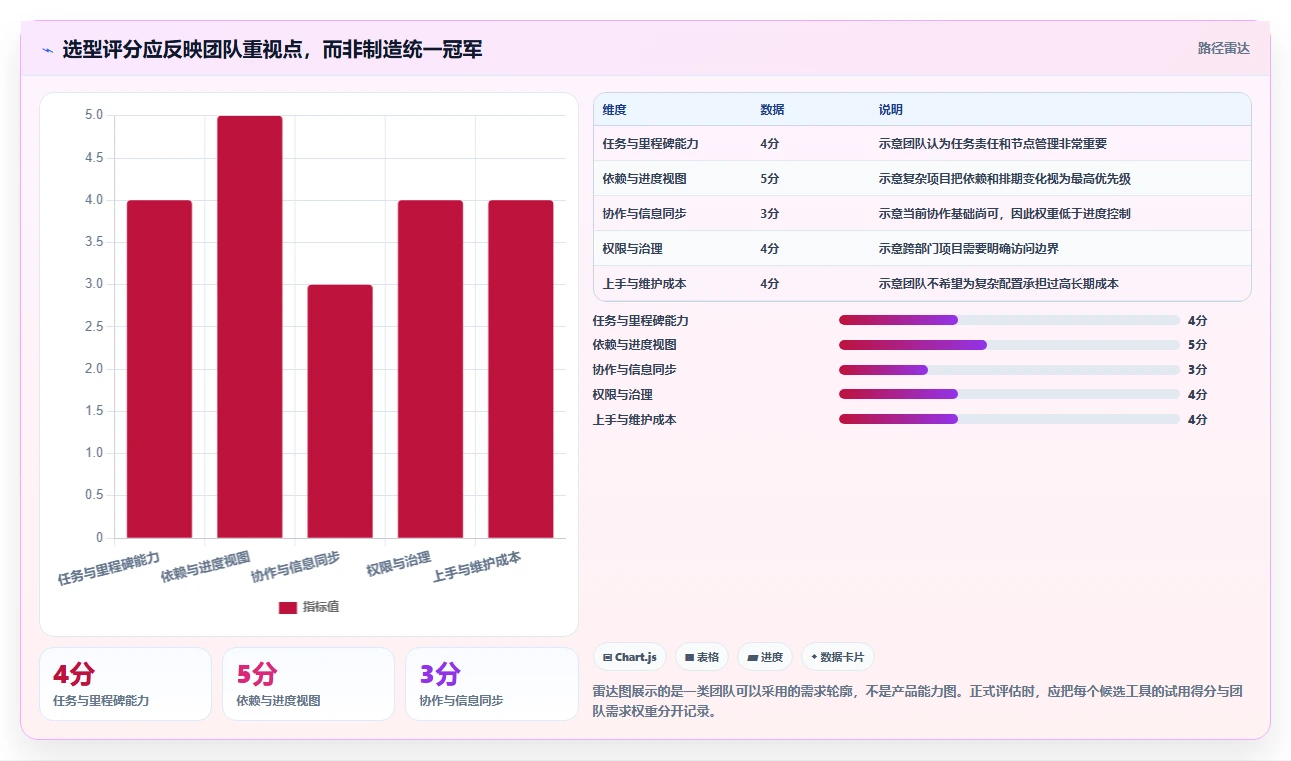
Task: Toggle the 指标值 chart legend swatch
Action: pos(288,607)
